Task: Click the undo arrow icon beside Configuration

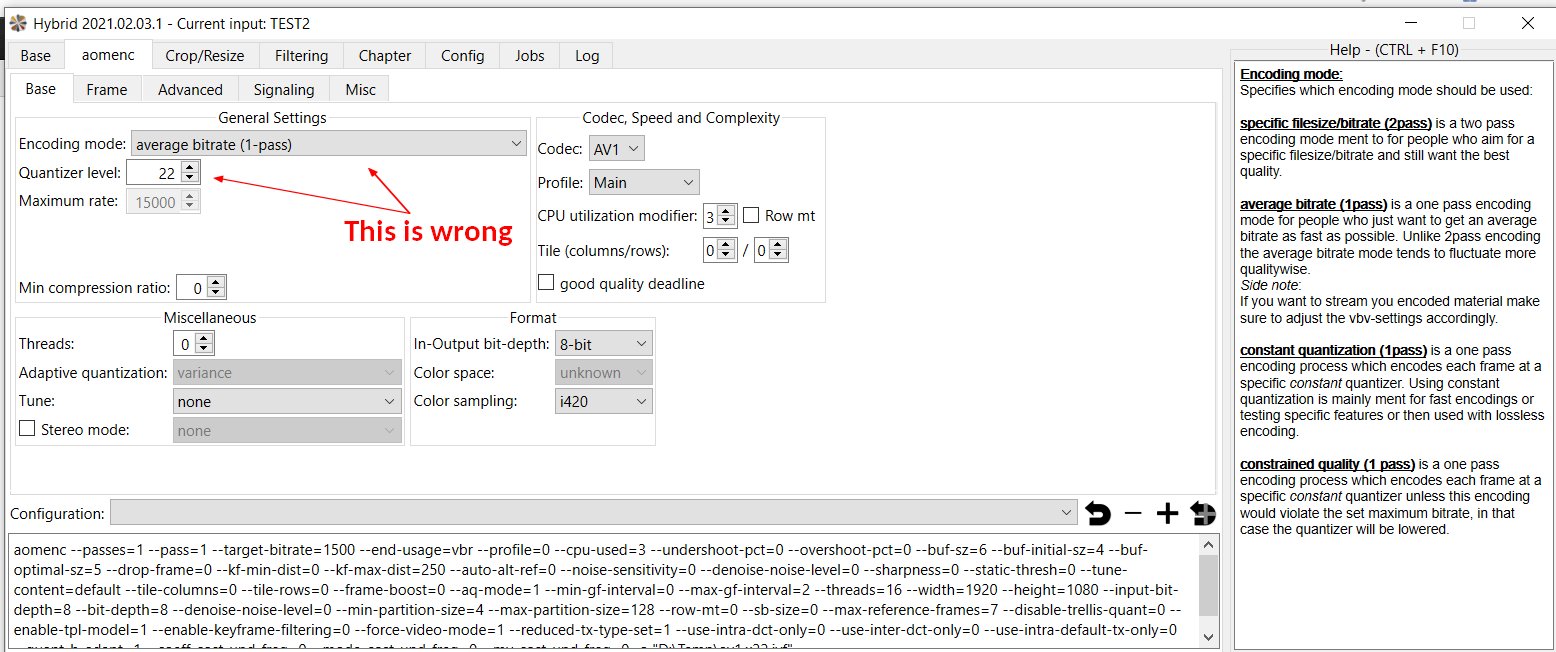Action: (1098, 514)
